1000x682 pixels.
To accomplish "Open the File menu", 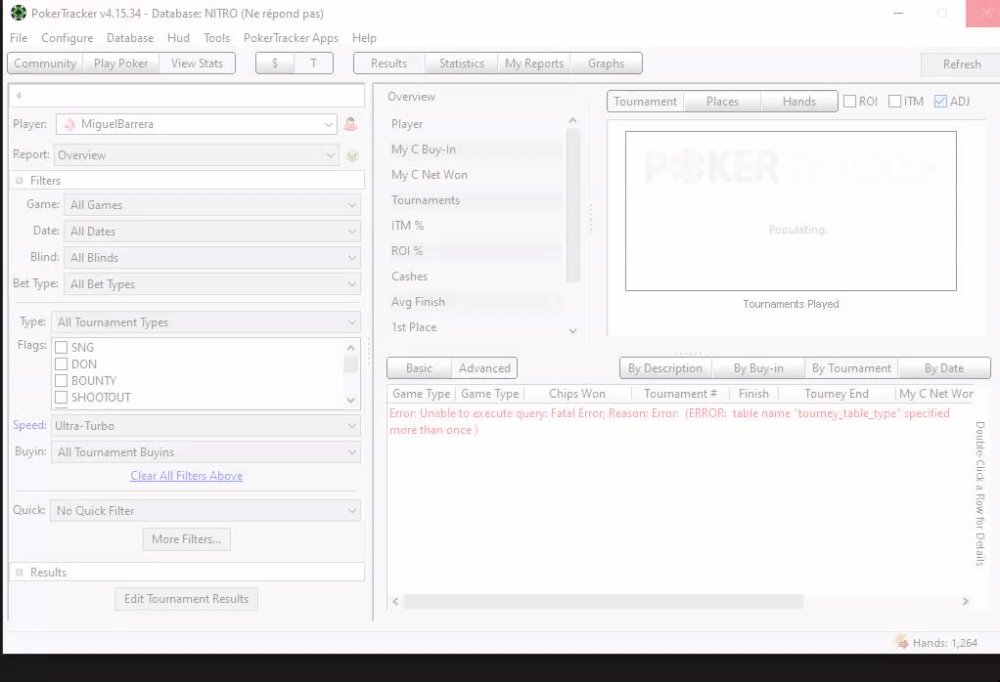I will (x=18, y=38).
